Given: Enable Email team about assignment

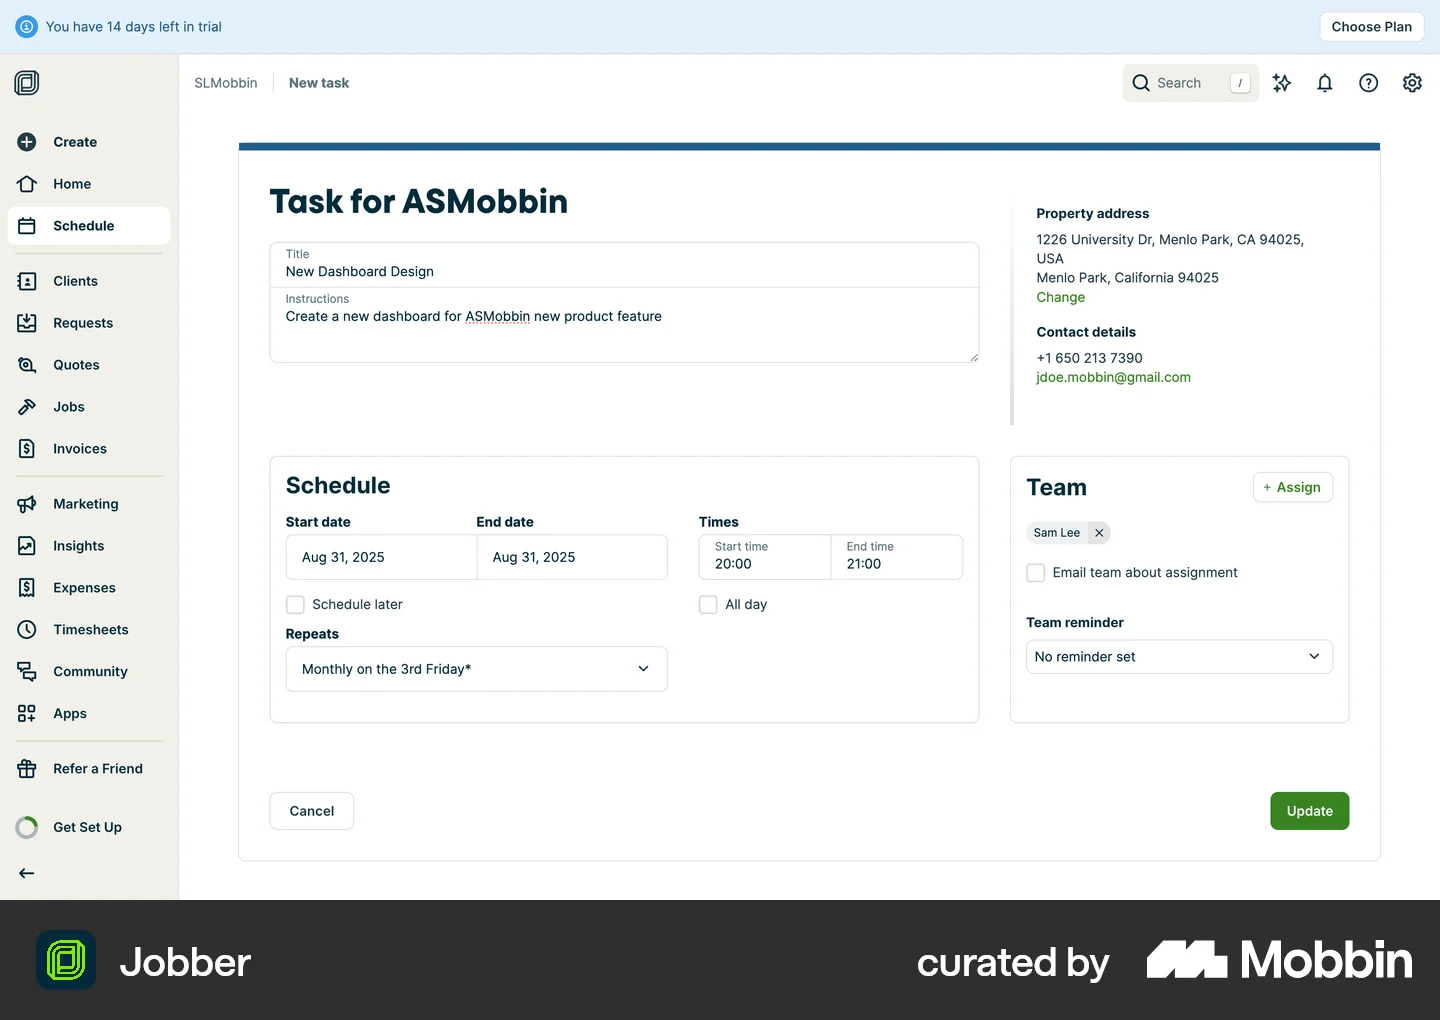Looking at the screenshot, I should pos(1036,573).
